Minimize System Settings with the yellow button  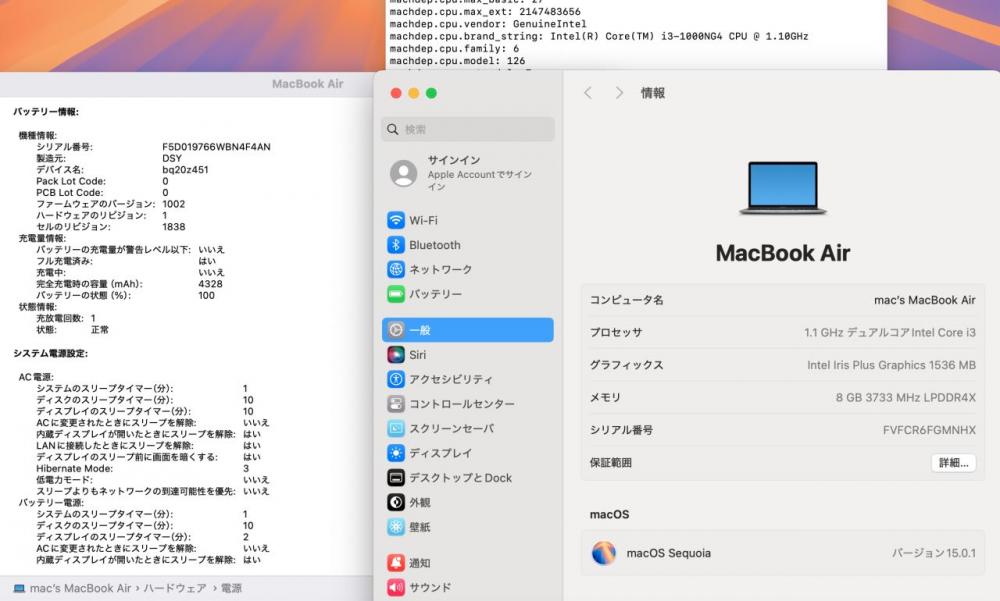click(x=414, y=93)
